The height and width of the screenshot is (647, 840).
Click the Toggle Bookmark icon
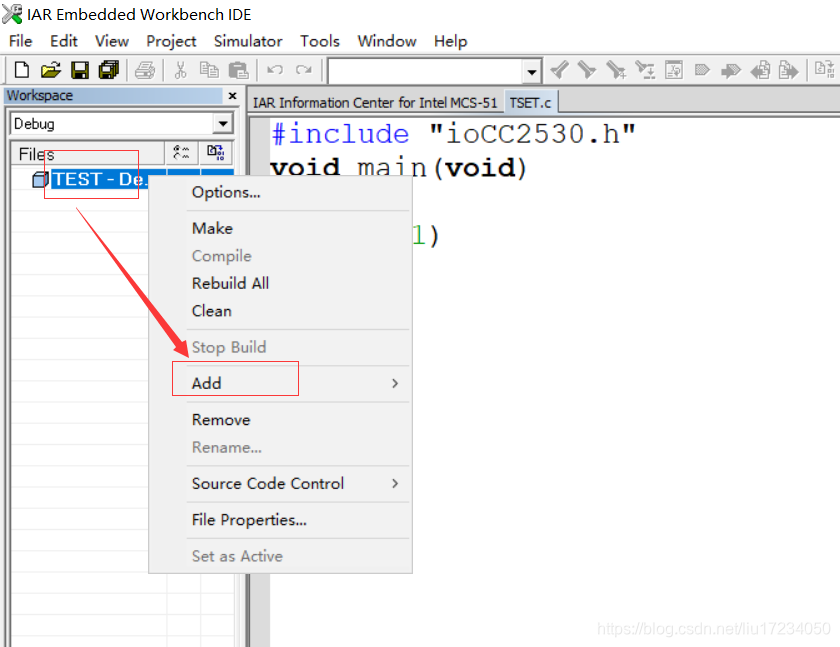click(x=702, y=70)
